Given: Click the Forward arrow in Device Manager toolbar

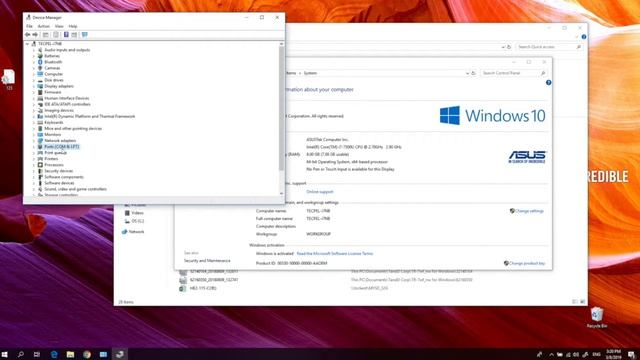Looking at the screenshot, I should click(x=35, y=35).
